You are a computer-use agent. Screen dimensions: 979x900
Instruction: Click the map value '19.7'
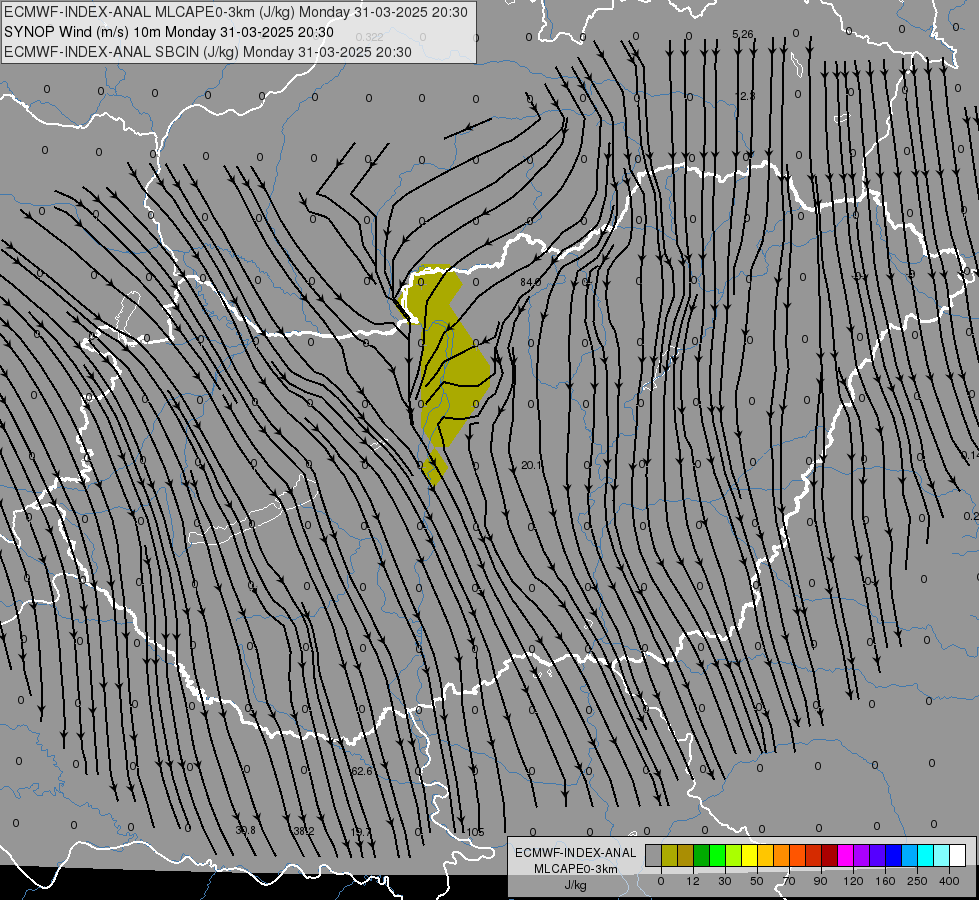tap(361, 832)
